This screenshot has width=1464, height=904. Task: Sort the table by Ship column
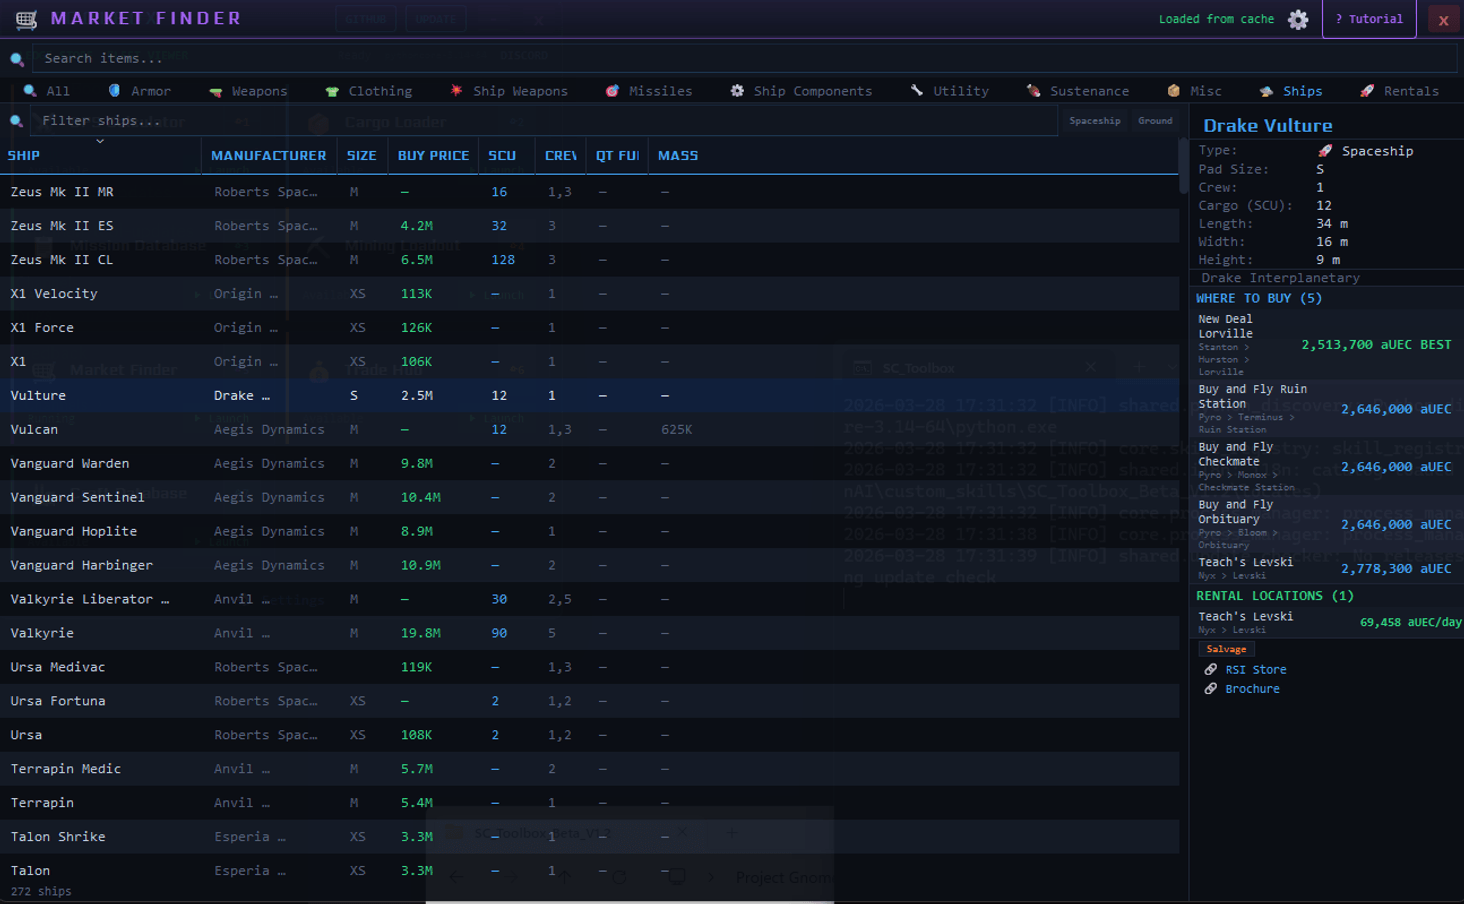(x=24, y=156)
